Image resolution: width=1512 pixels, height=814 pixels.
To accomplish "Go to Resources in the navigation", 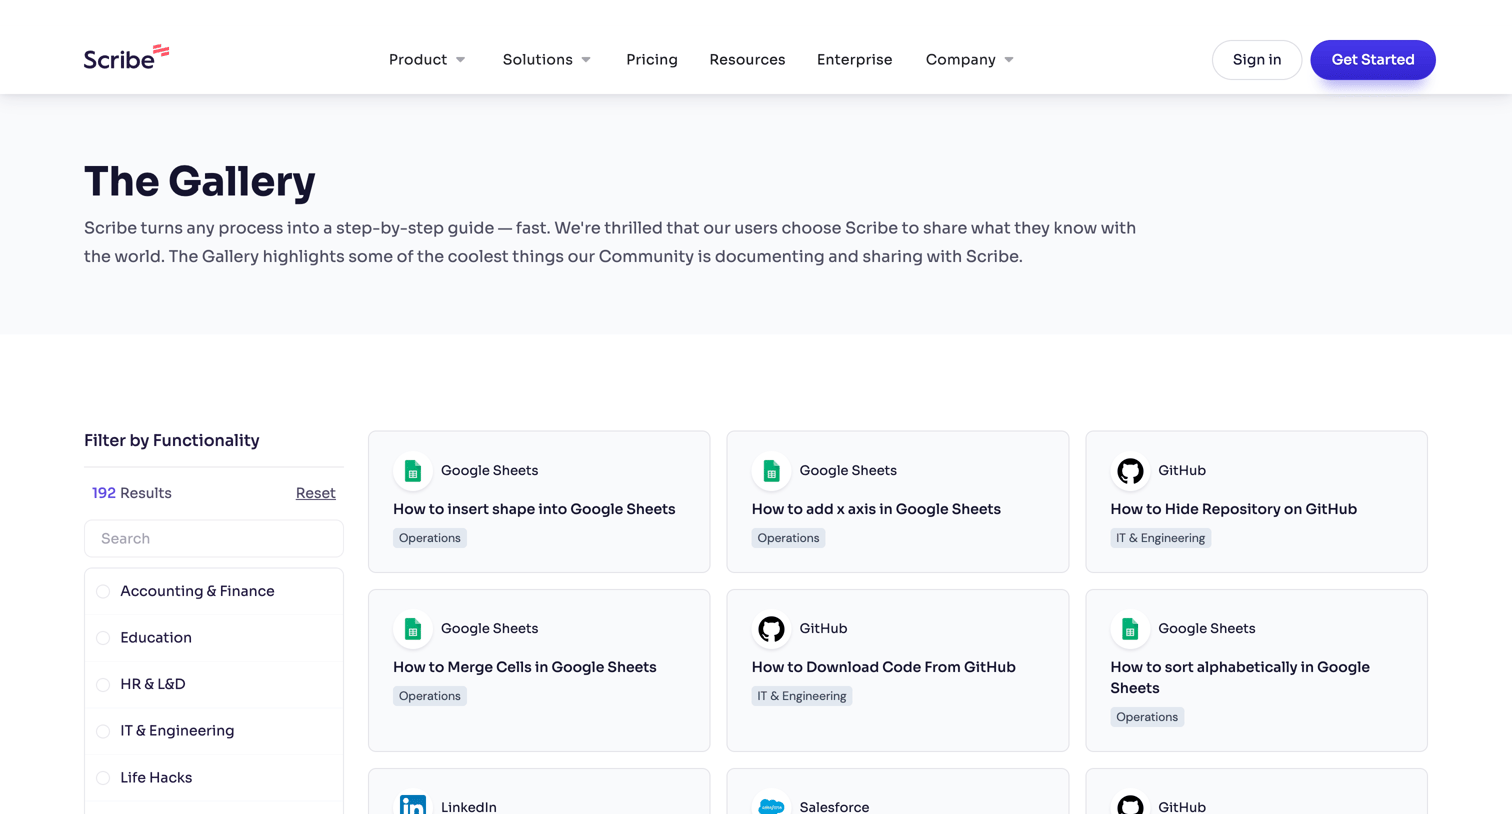I will pos(747,60).
